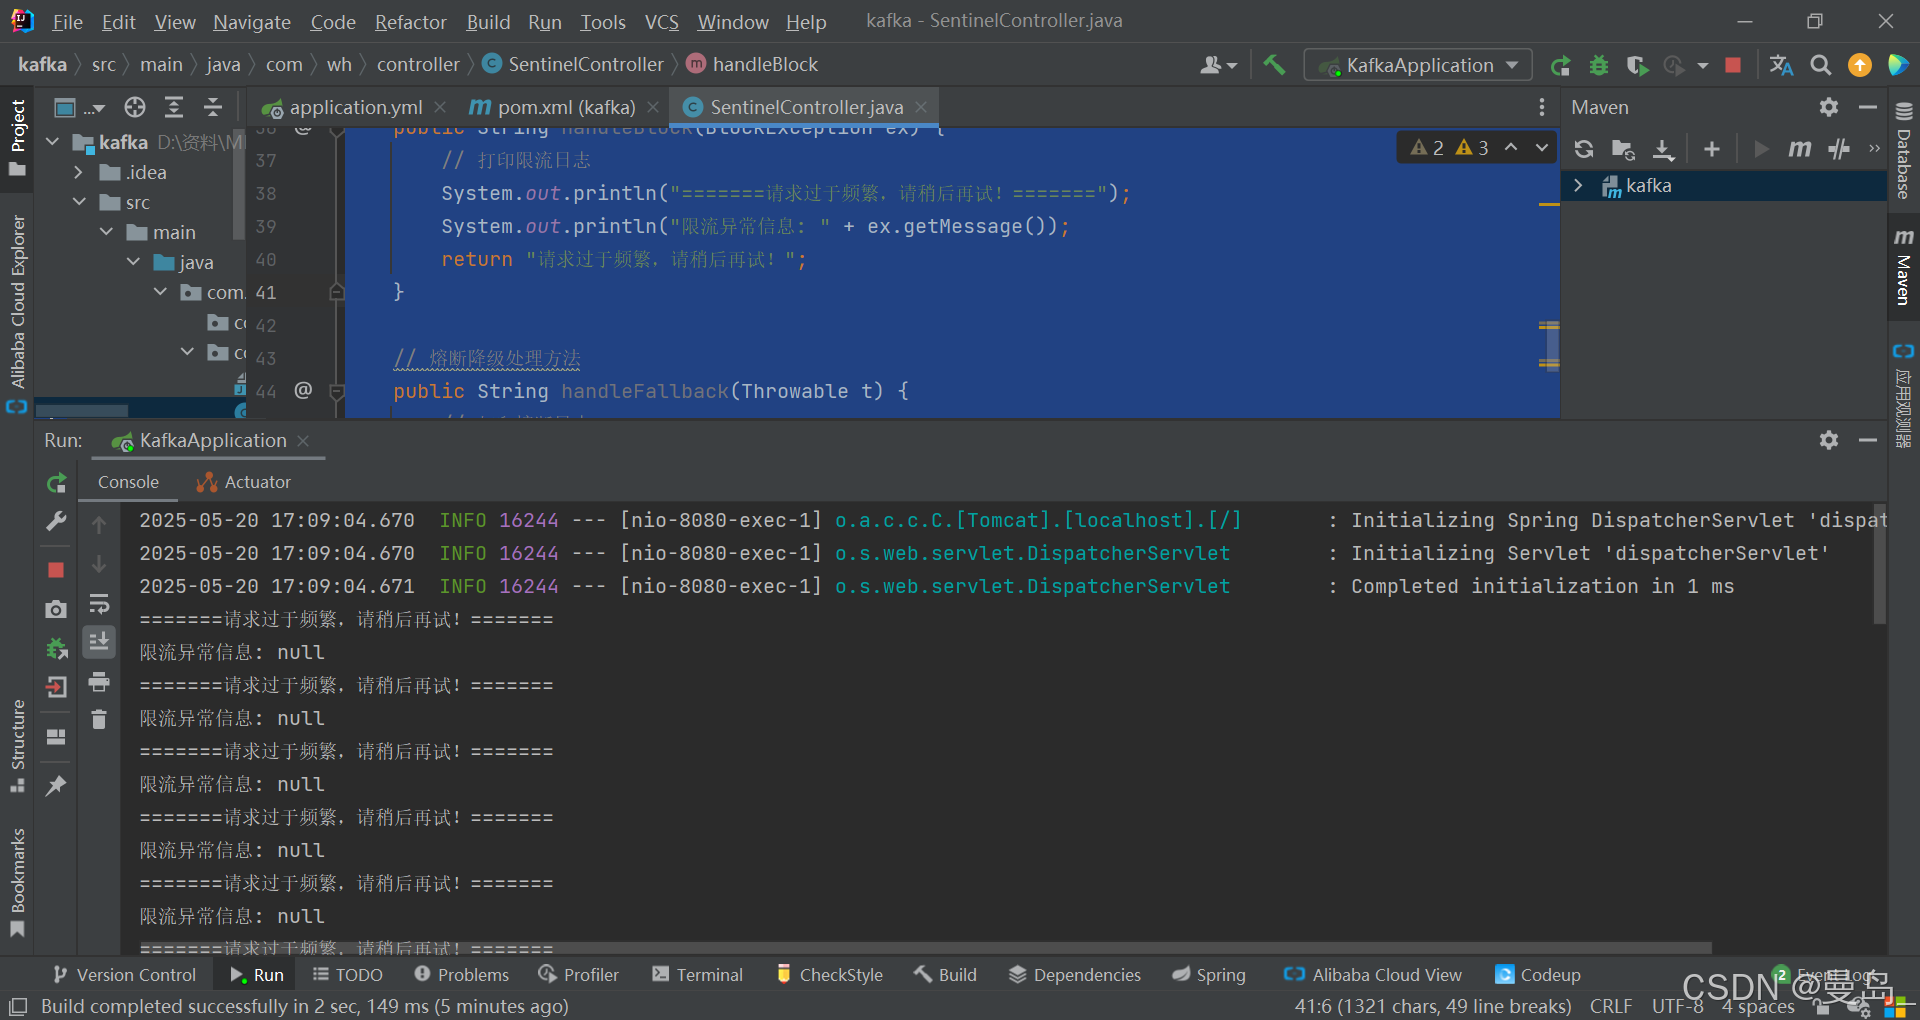1920x1020 pixels.
Task: Hide the Maven tool window
Action: click(1867, 107)
